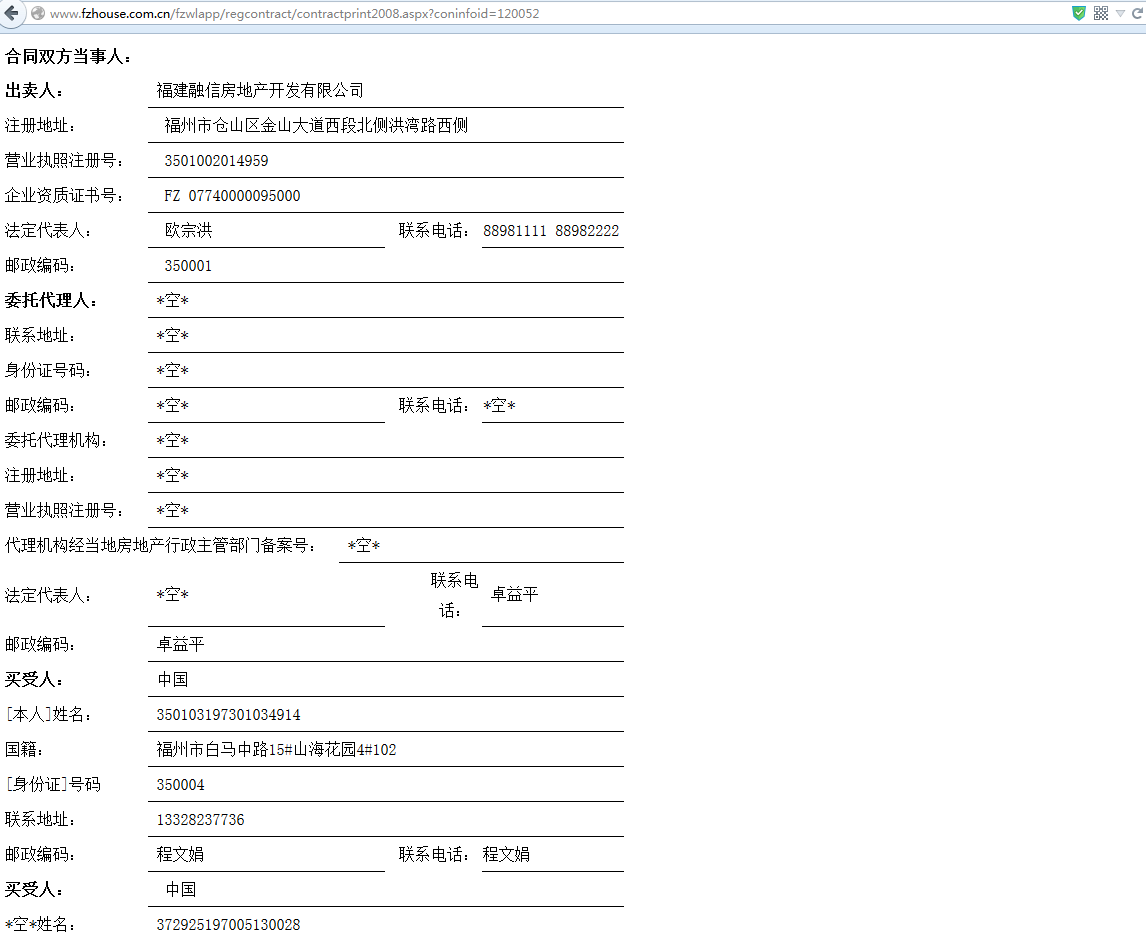Click the postal code 350001
The height and width of the screenshot is (932, 1146).
188,266
